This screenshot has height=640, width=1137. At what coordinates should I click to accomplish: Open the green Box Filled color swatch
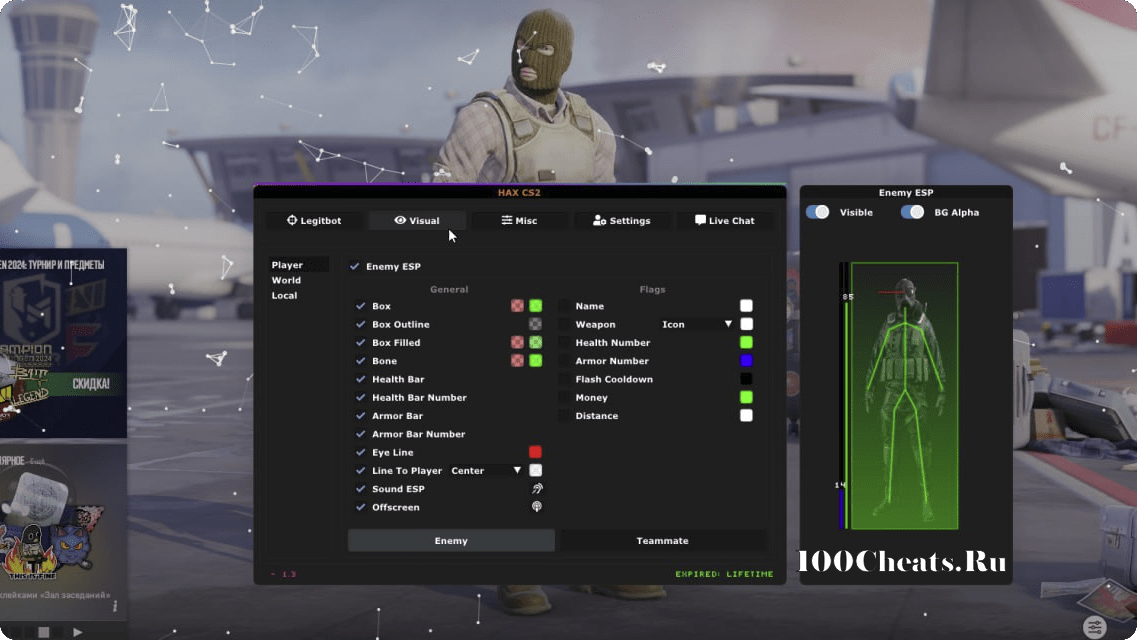pyautogui.click(x=536, y=342)
